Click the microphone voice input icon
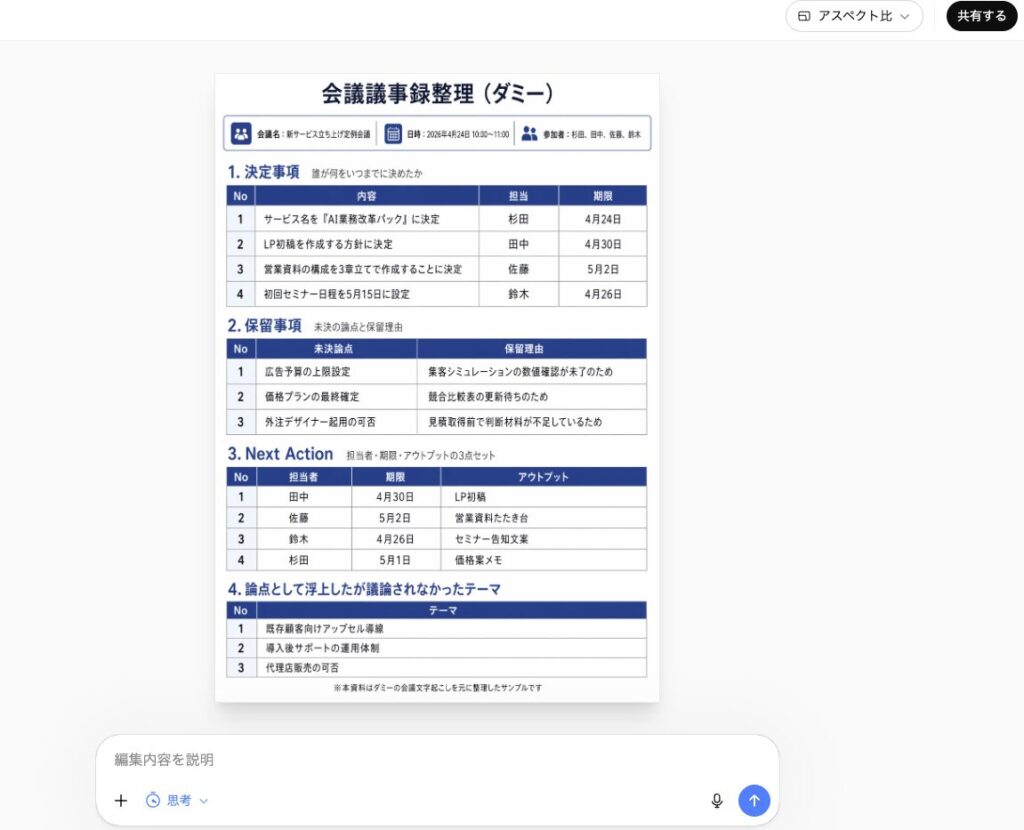1024x830 pixels. 716,800
